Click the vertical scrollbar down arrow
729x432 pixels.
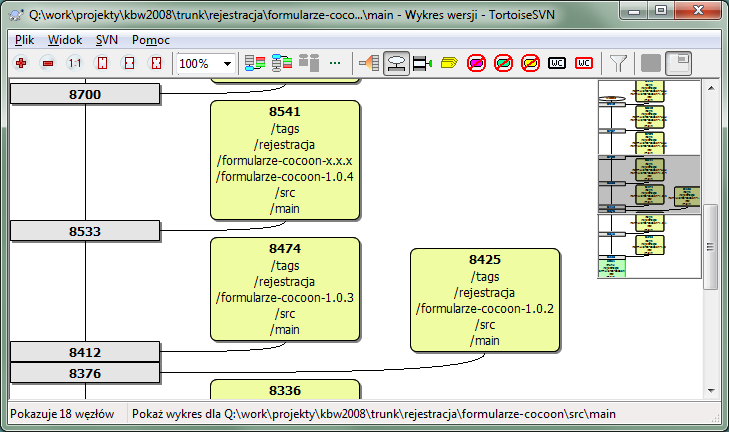(x=711, y=391)
